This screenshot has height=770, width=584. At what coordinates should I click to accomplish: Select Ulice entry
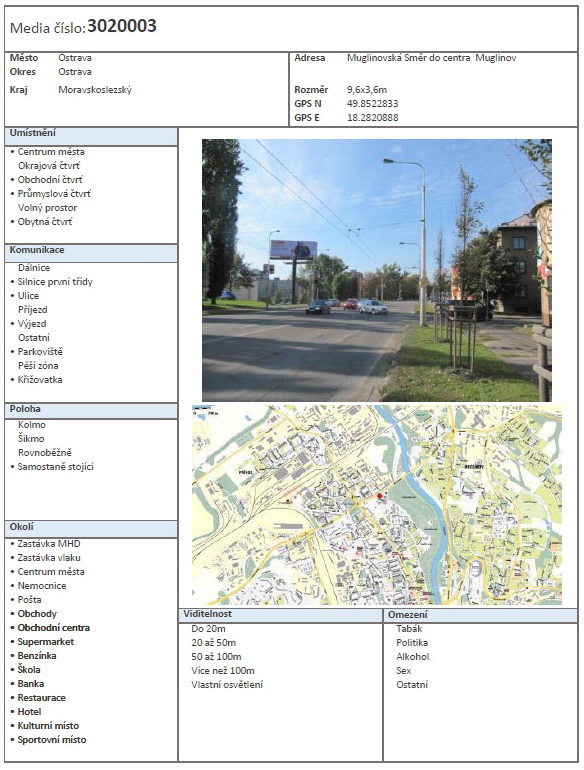point(28,296)
